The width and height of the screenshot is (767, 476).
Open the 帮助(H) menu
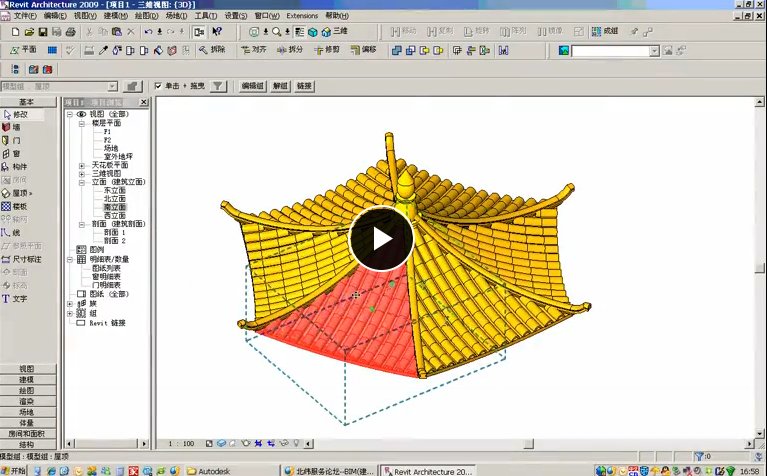click(x=337, y=16)
